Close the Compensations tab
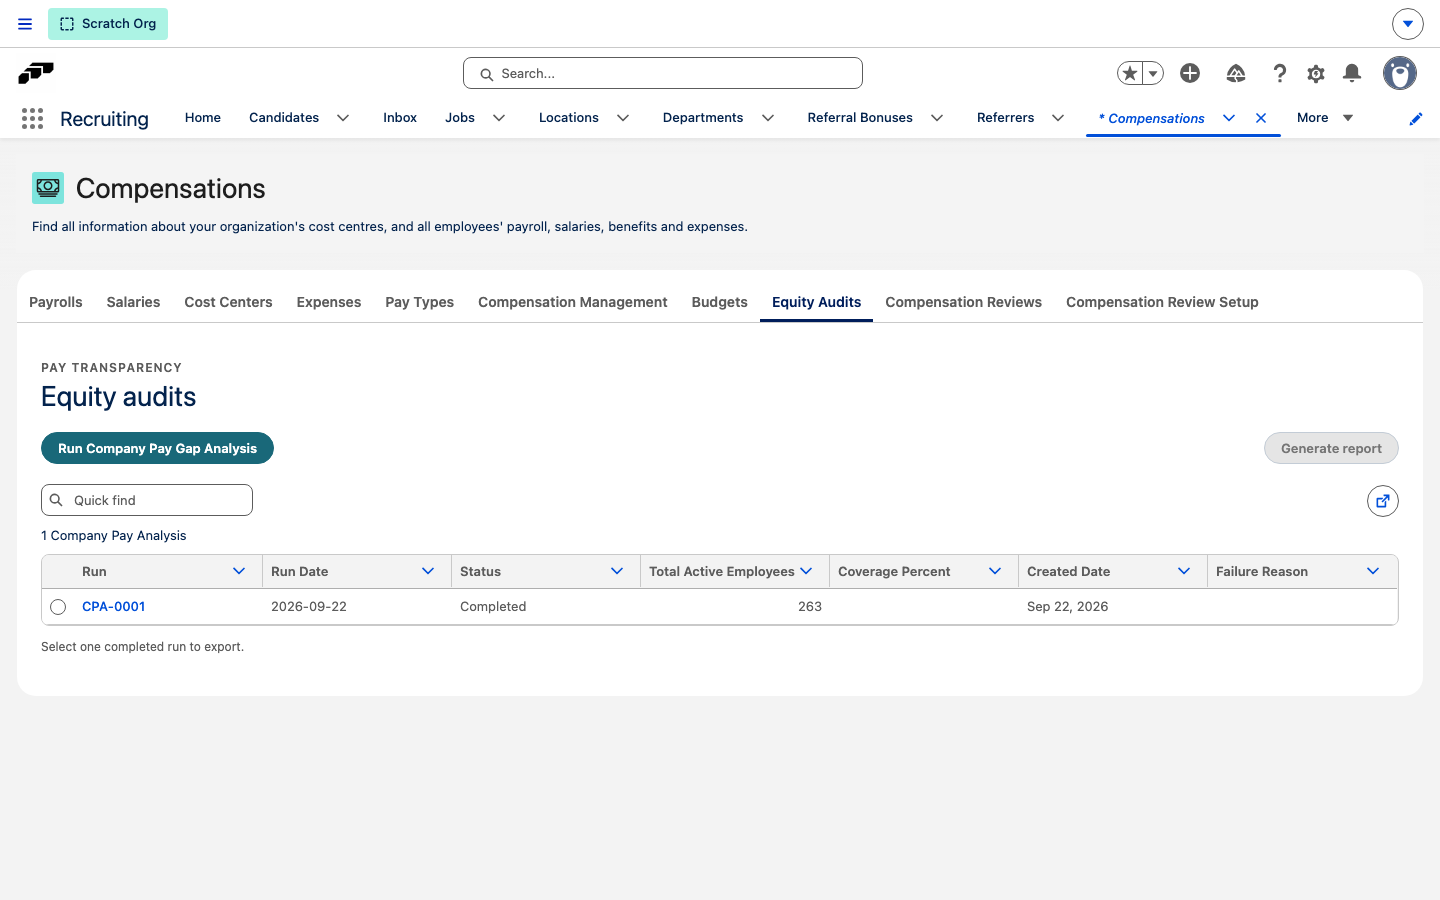 click(1261, 118)
